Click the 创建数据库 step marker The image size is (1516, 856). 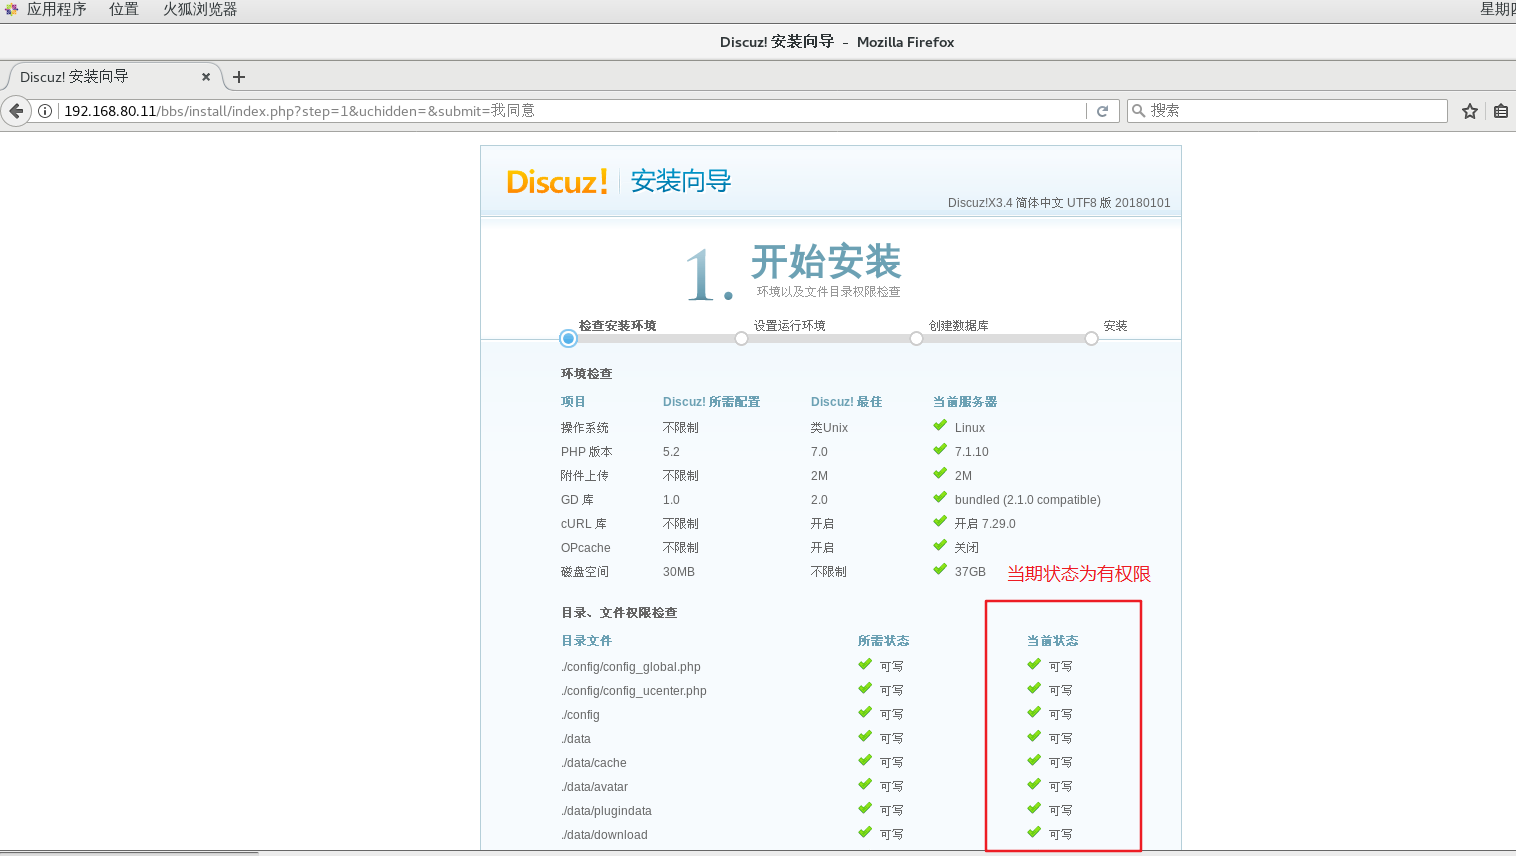(916, 339)
